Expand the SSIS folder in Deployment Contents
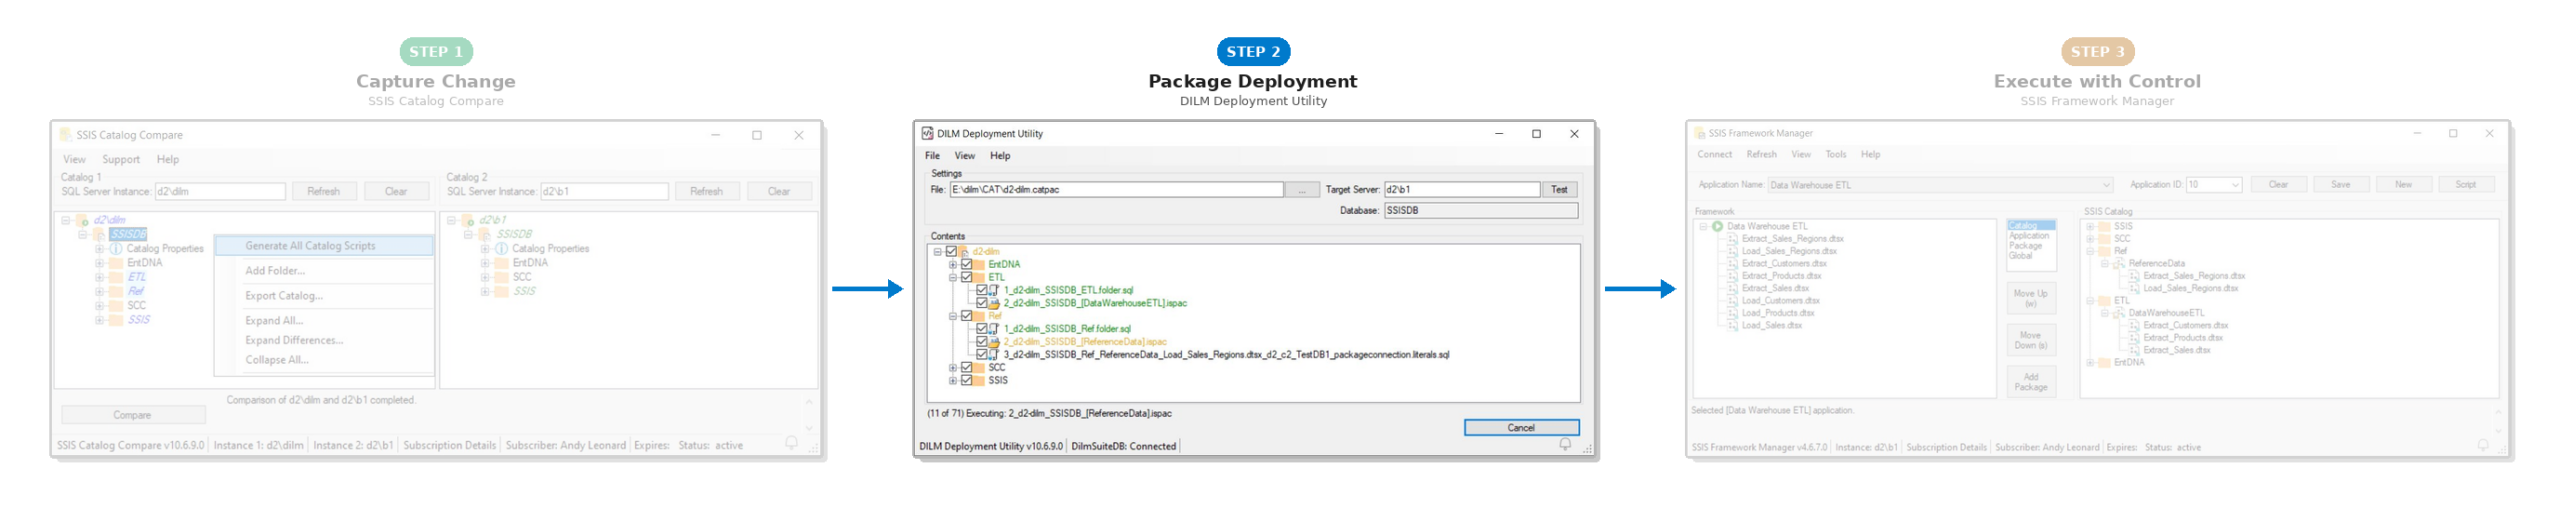Viewport: 2560px width, 508px height. click(x=952, y=381)
